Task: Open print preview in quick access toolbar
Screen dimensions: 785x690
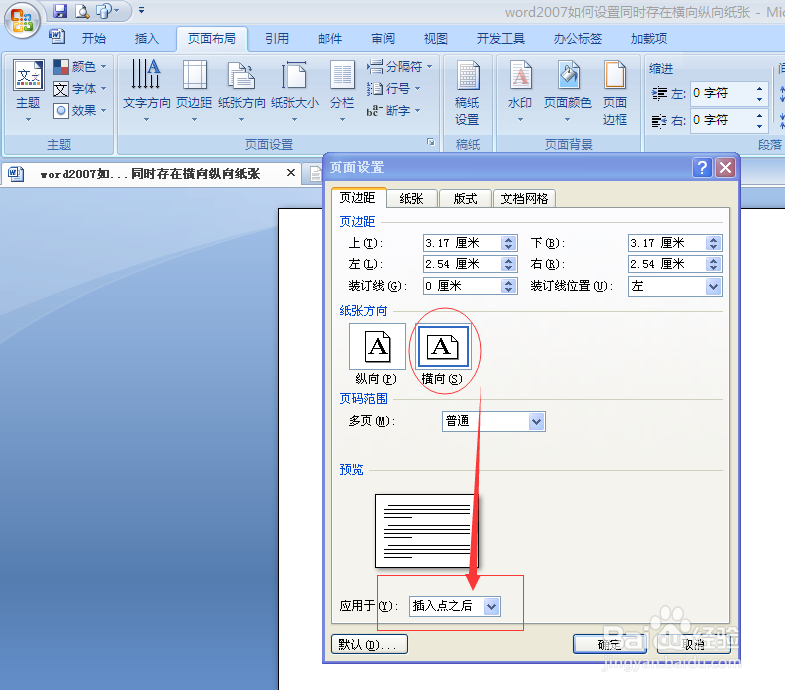Action: pos(82,11)
